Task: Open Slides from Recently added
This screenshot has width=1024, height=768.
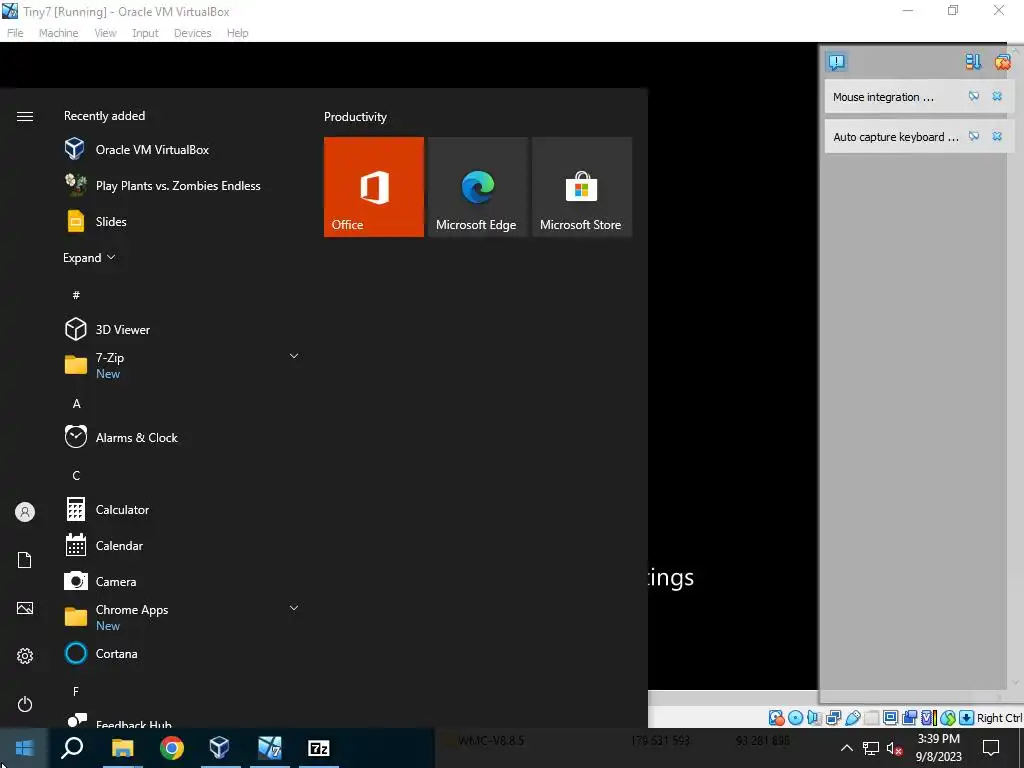Action: (x=181, y=221)
